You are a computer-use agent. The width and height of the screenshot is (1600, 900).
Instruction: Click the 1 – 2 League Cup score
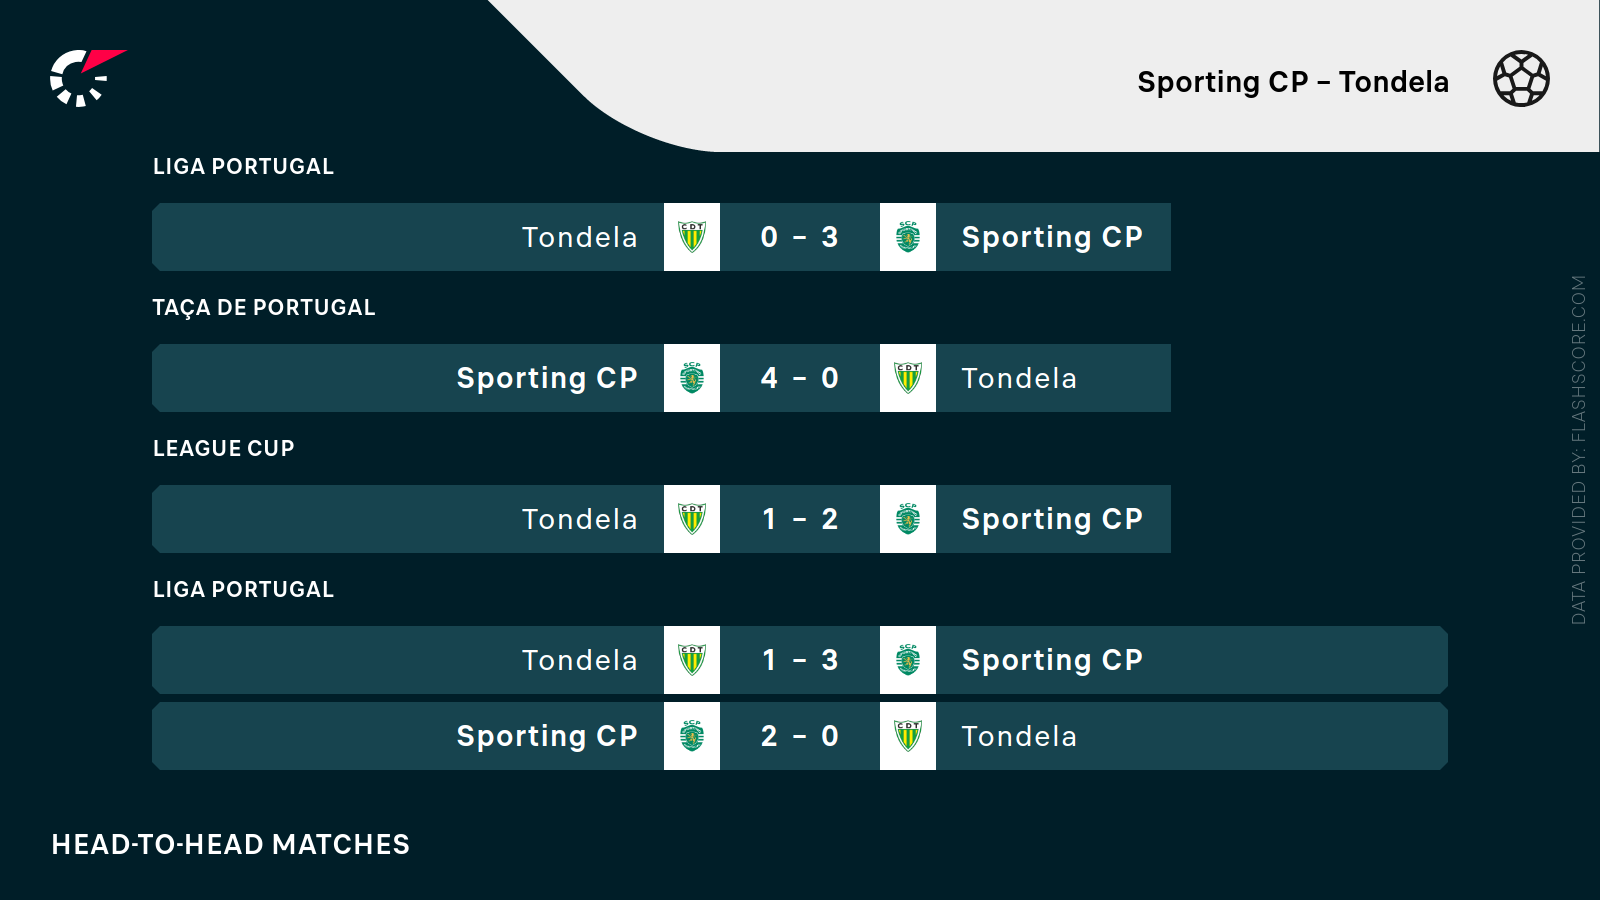tap(800, 519)
